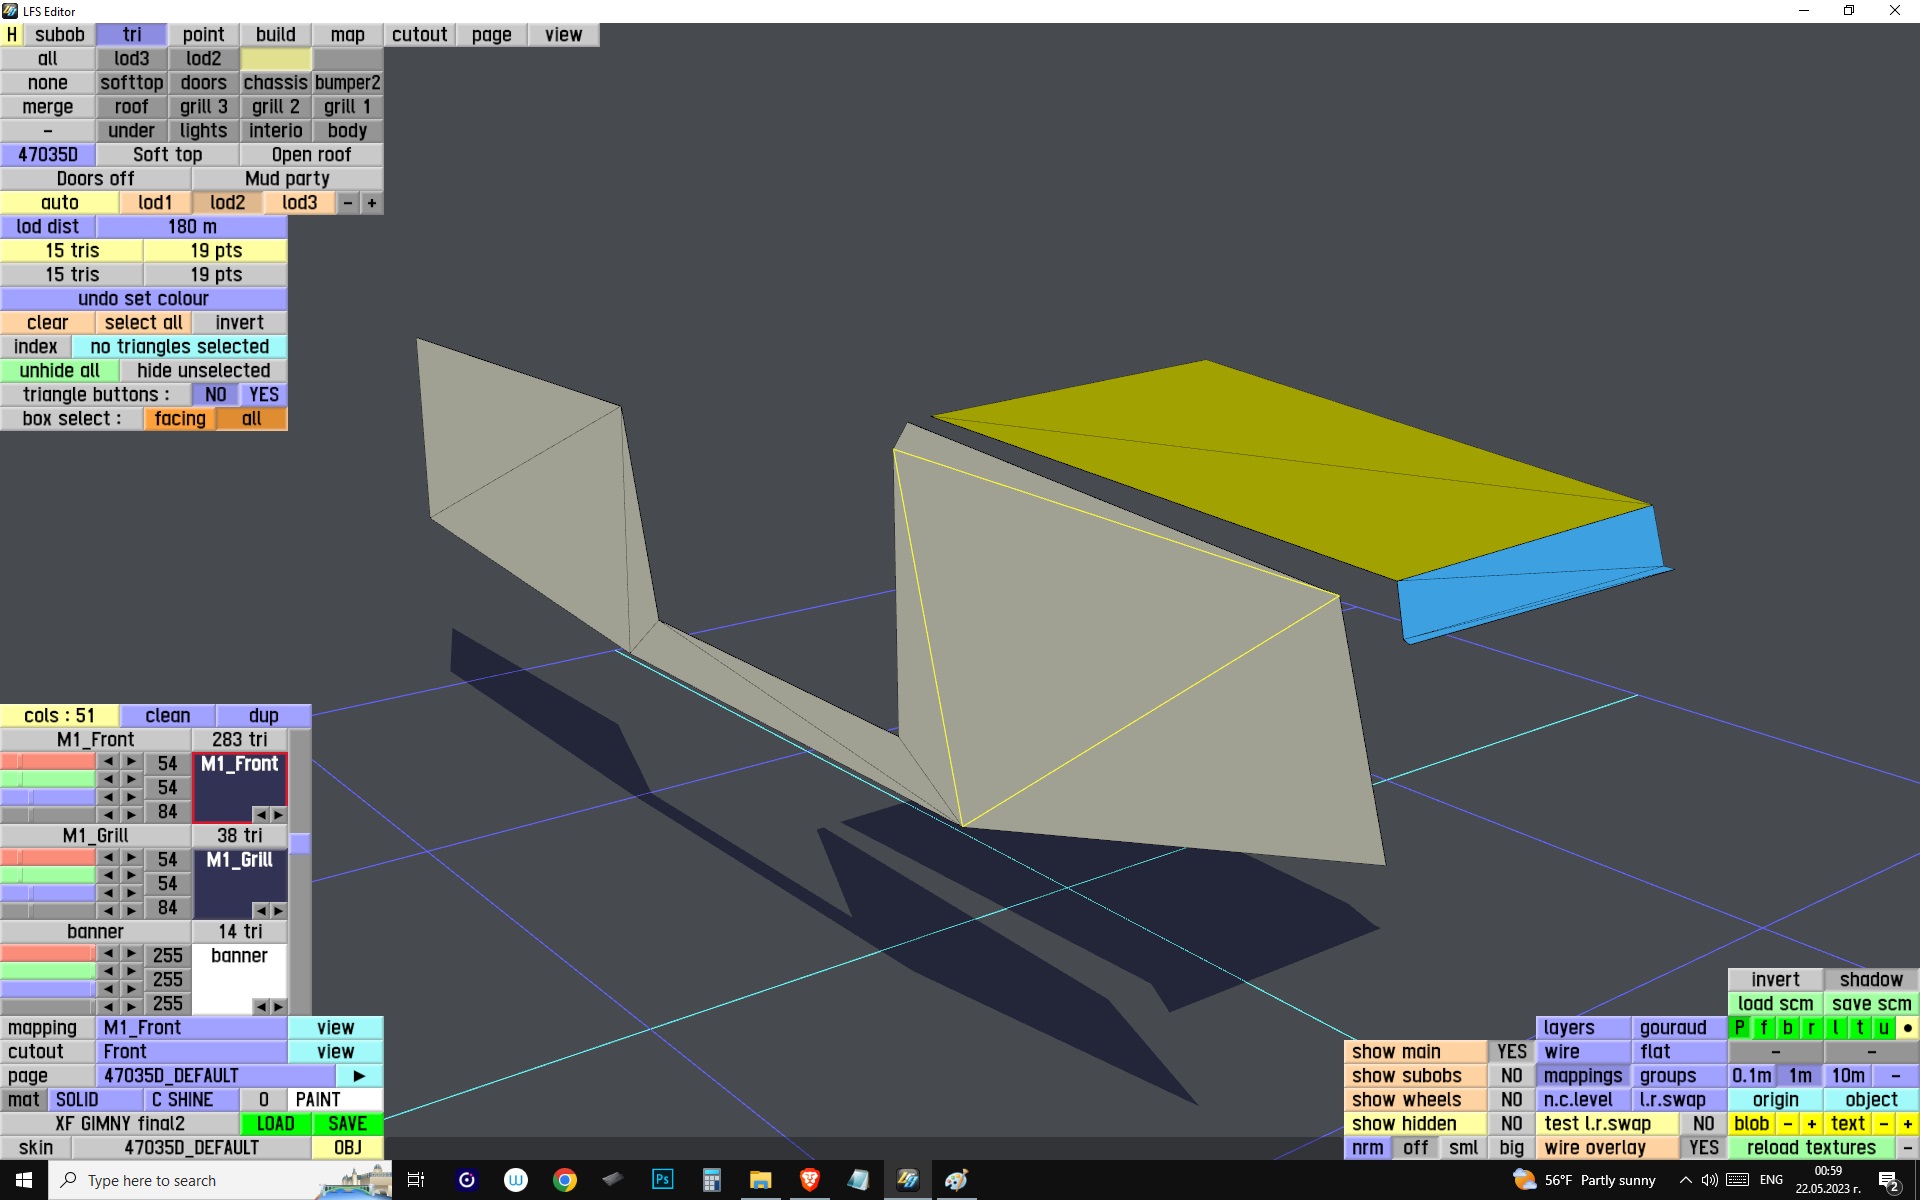Click the H button top-left
The width and height of the screenshot is (1920, 1200).
click(12, 35)
